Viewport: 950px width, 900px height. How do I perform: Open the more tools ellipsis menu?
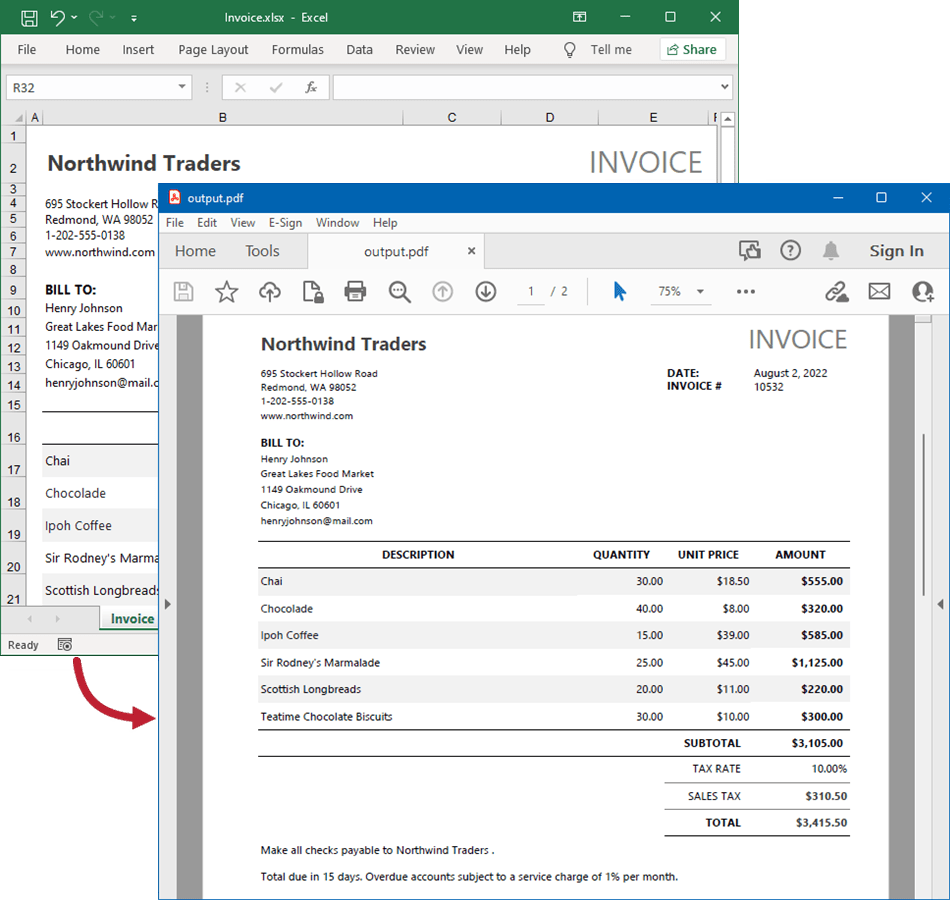[x=745, y=291]
